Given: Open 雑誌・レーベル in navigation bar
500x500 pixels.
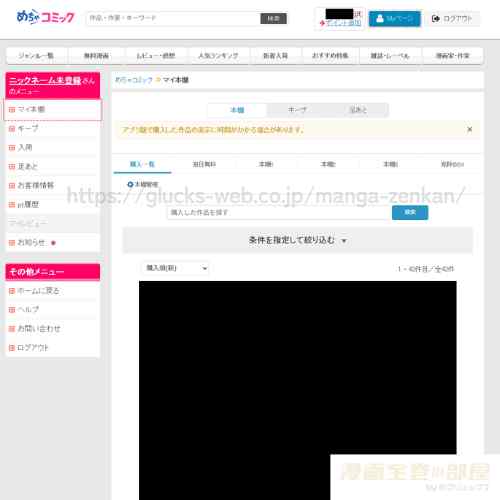Looking at the screenshot, I should 390,56.
